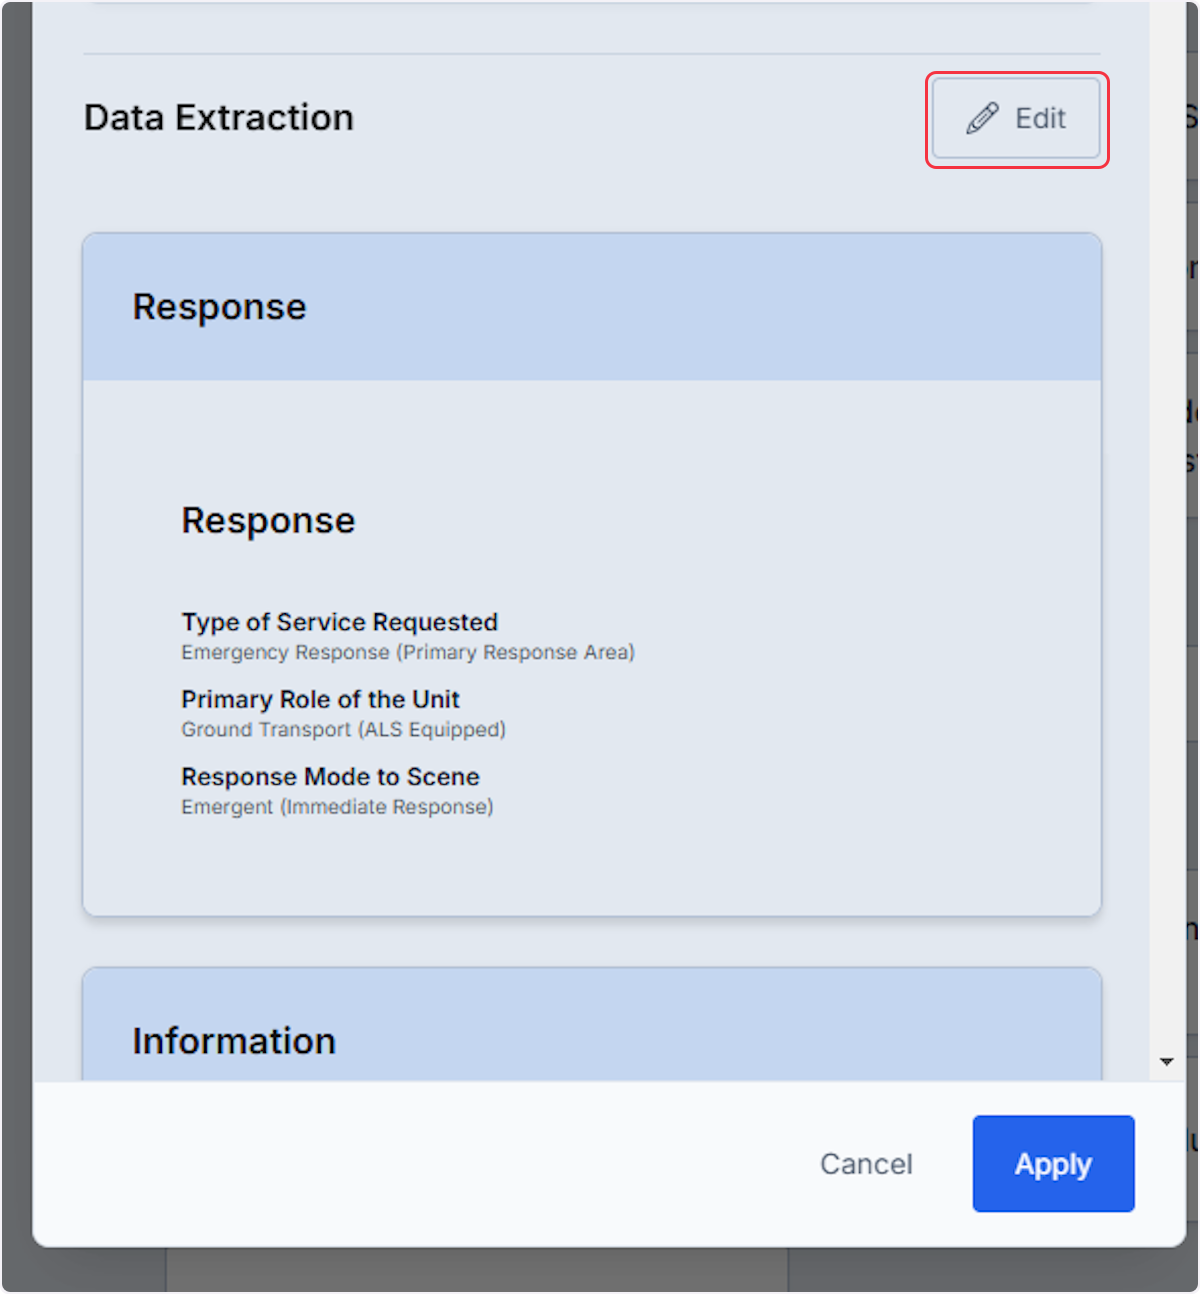Select Emergent (Immediate Response) value
The width and height of the screenshot is (1200, 1294).
point(338,807)
